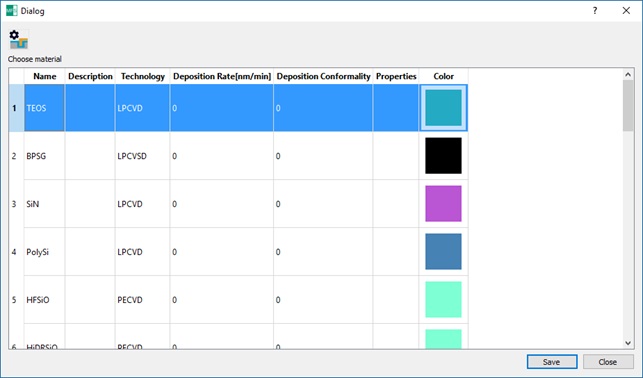This screenshot has width=643, height=378.
Task: Click the scrollbar down arrow
Action: coord(628,343)
